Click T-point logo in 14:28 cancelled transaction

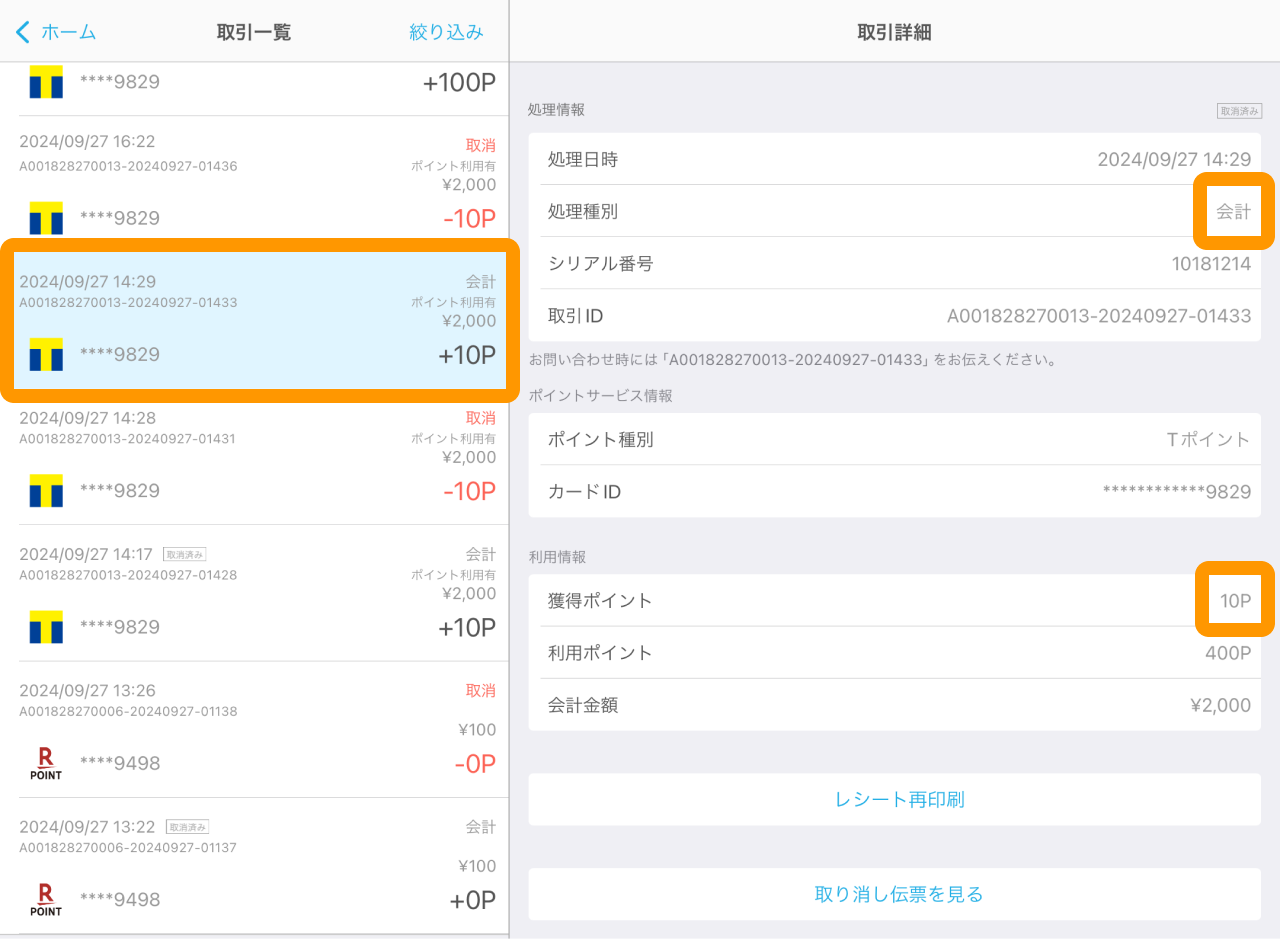tap(46, 491)
